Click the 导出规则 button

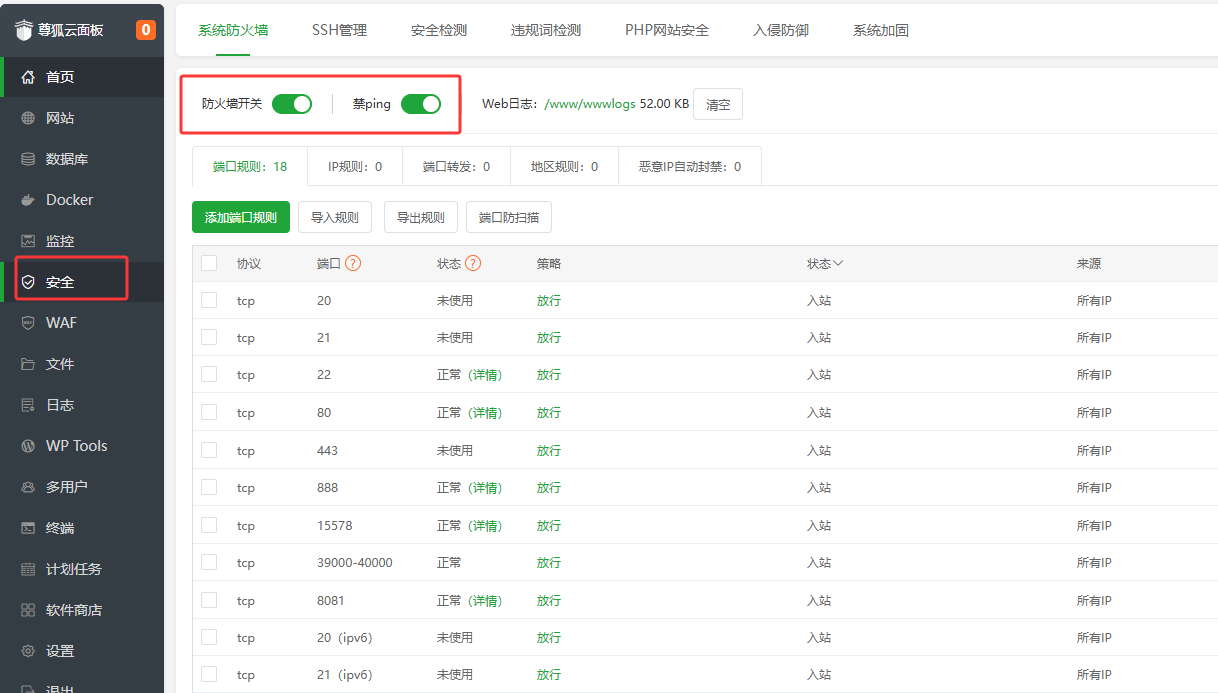[421, 217]
